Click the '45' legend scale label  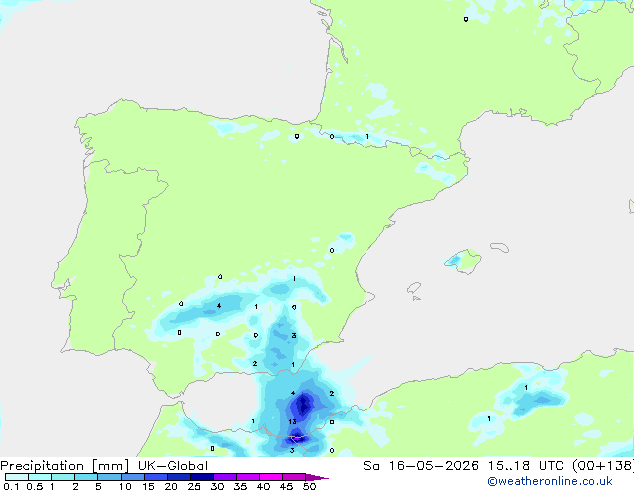click(x=286, y=486)
